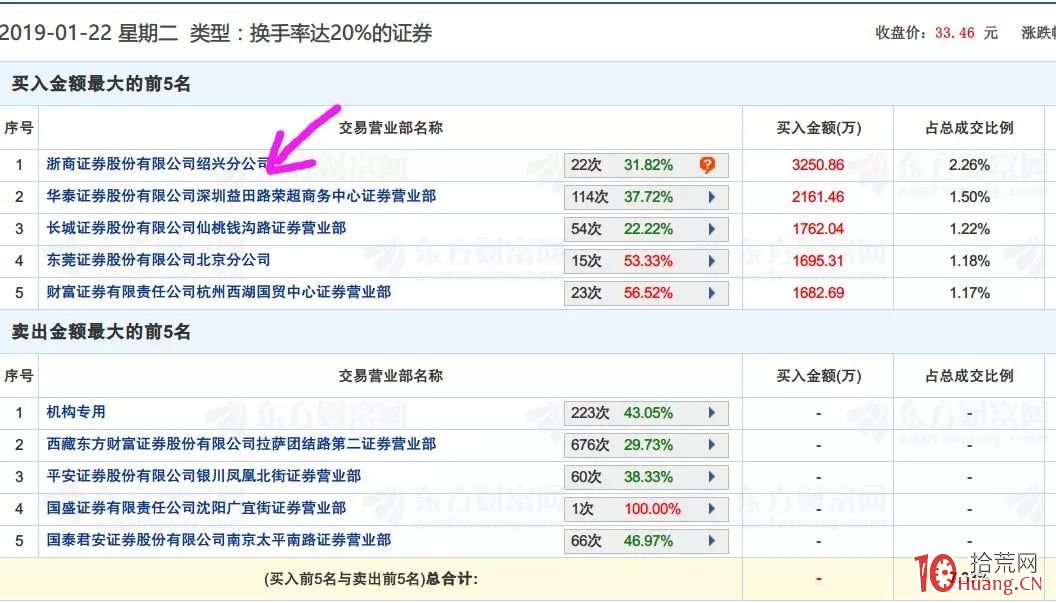Expand the arrow in the 机构专用 row

tap(712, 412)
